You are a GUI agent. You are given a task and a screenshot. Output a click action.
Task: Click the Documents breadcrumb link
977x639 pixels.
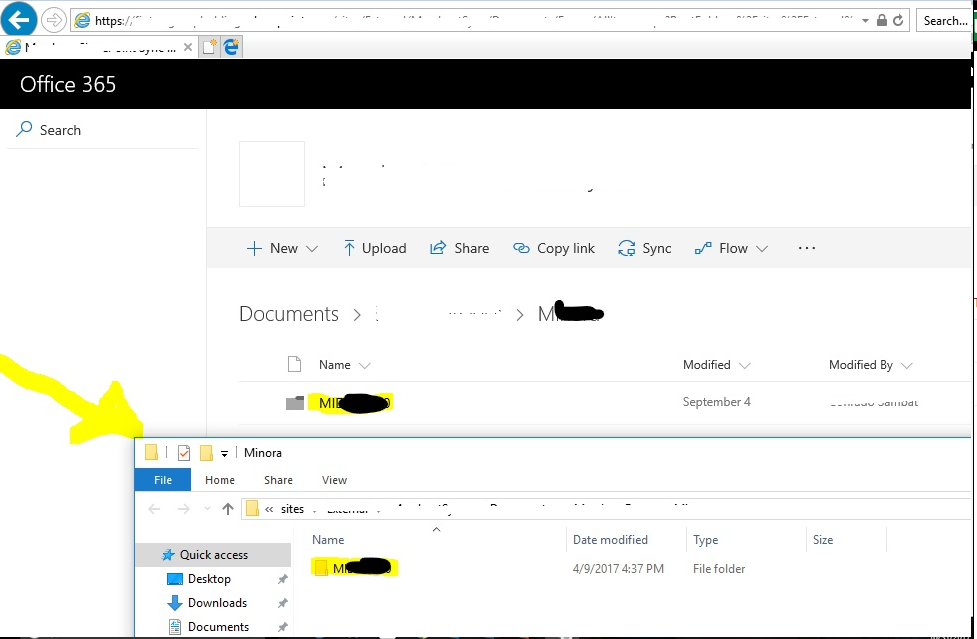tap(288, 313)
